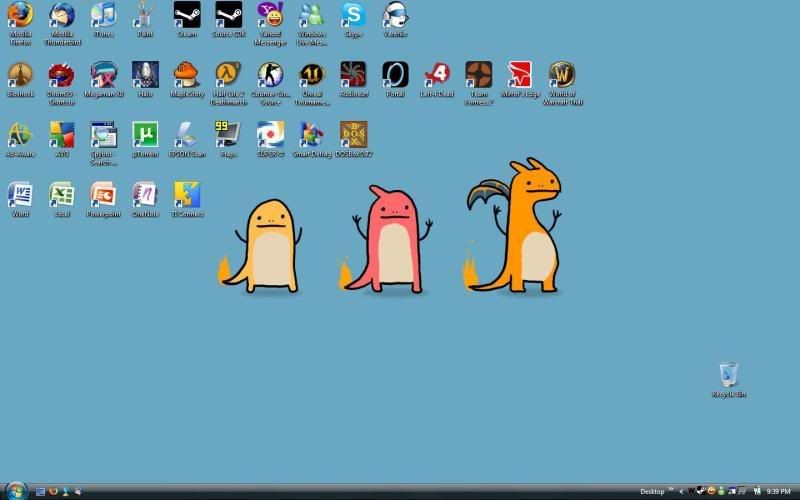Screen dimensions: 800x500
Task: Select the AVG antivirus icon
Action: [62, 139]
